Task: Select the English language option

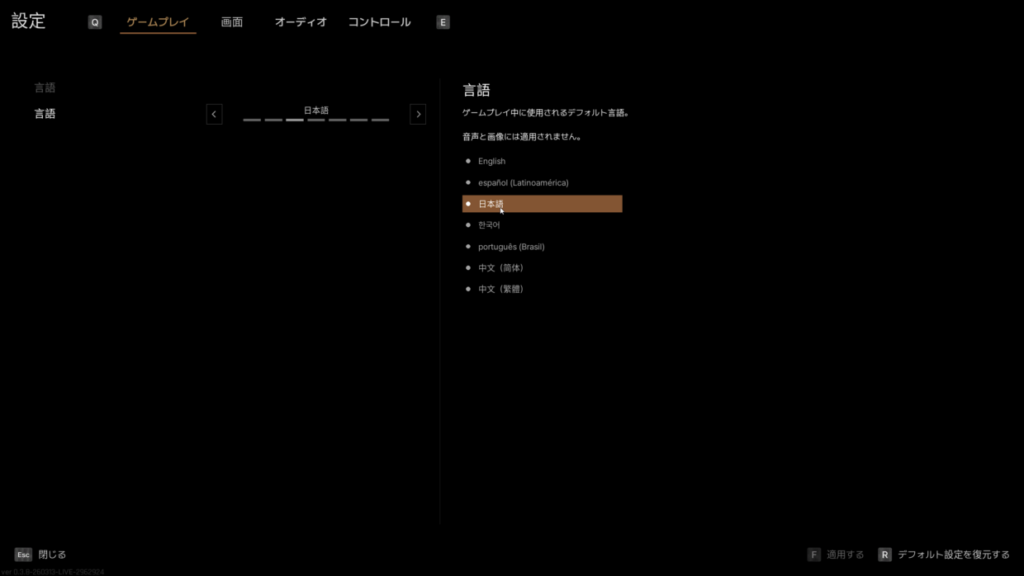Action: [491, 161]
